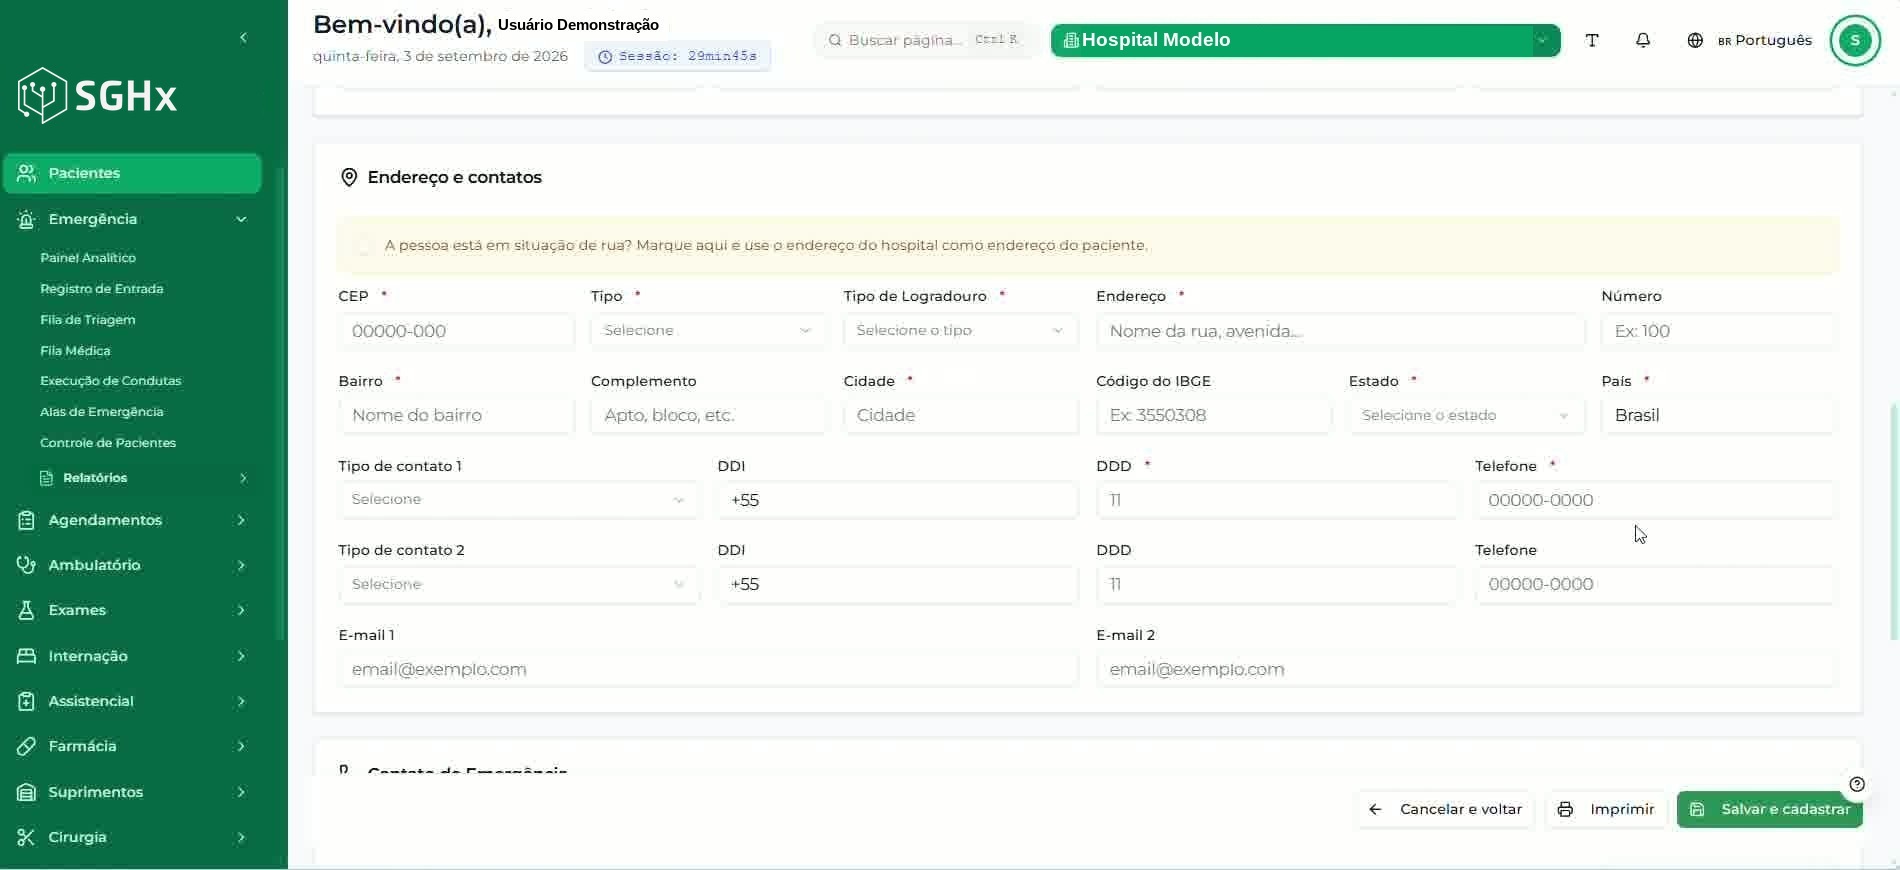Click the Assistencial clipboard icon
The width and height of the screenshot is (1900, 870).
tap(27, 701)
